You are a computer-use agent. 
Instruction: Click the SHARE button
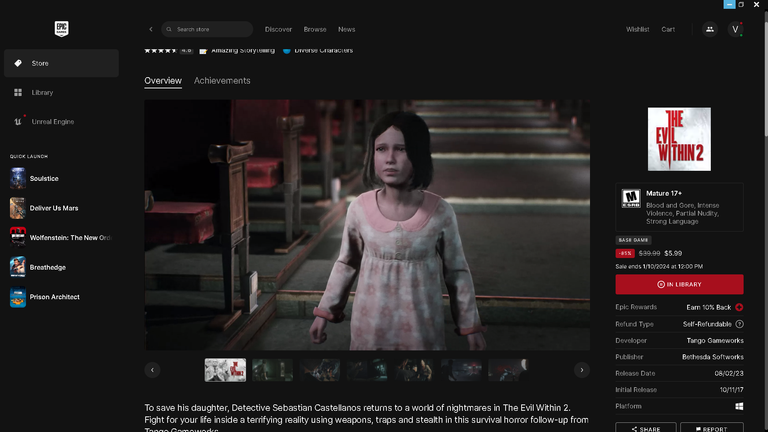646,428
